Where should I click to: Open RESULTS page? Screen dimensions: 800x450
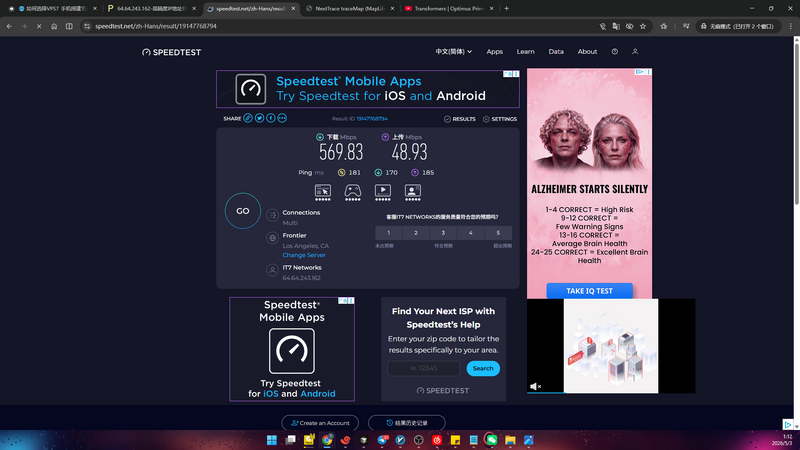459,119
